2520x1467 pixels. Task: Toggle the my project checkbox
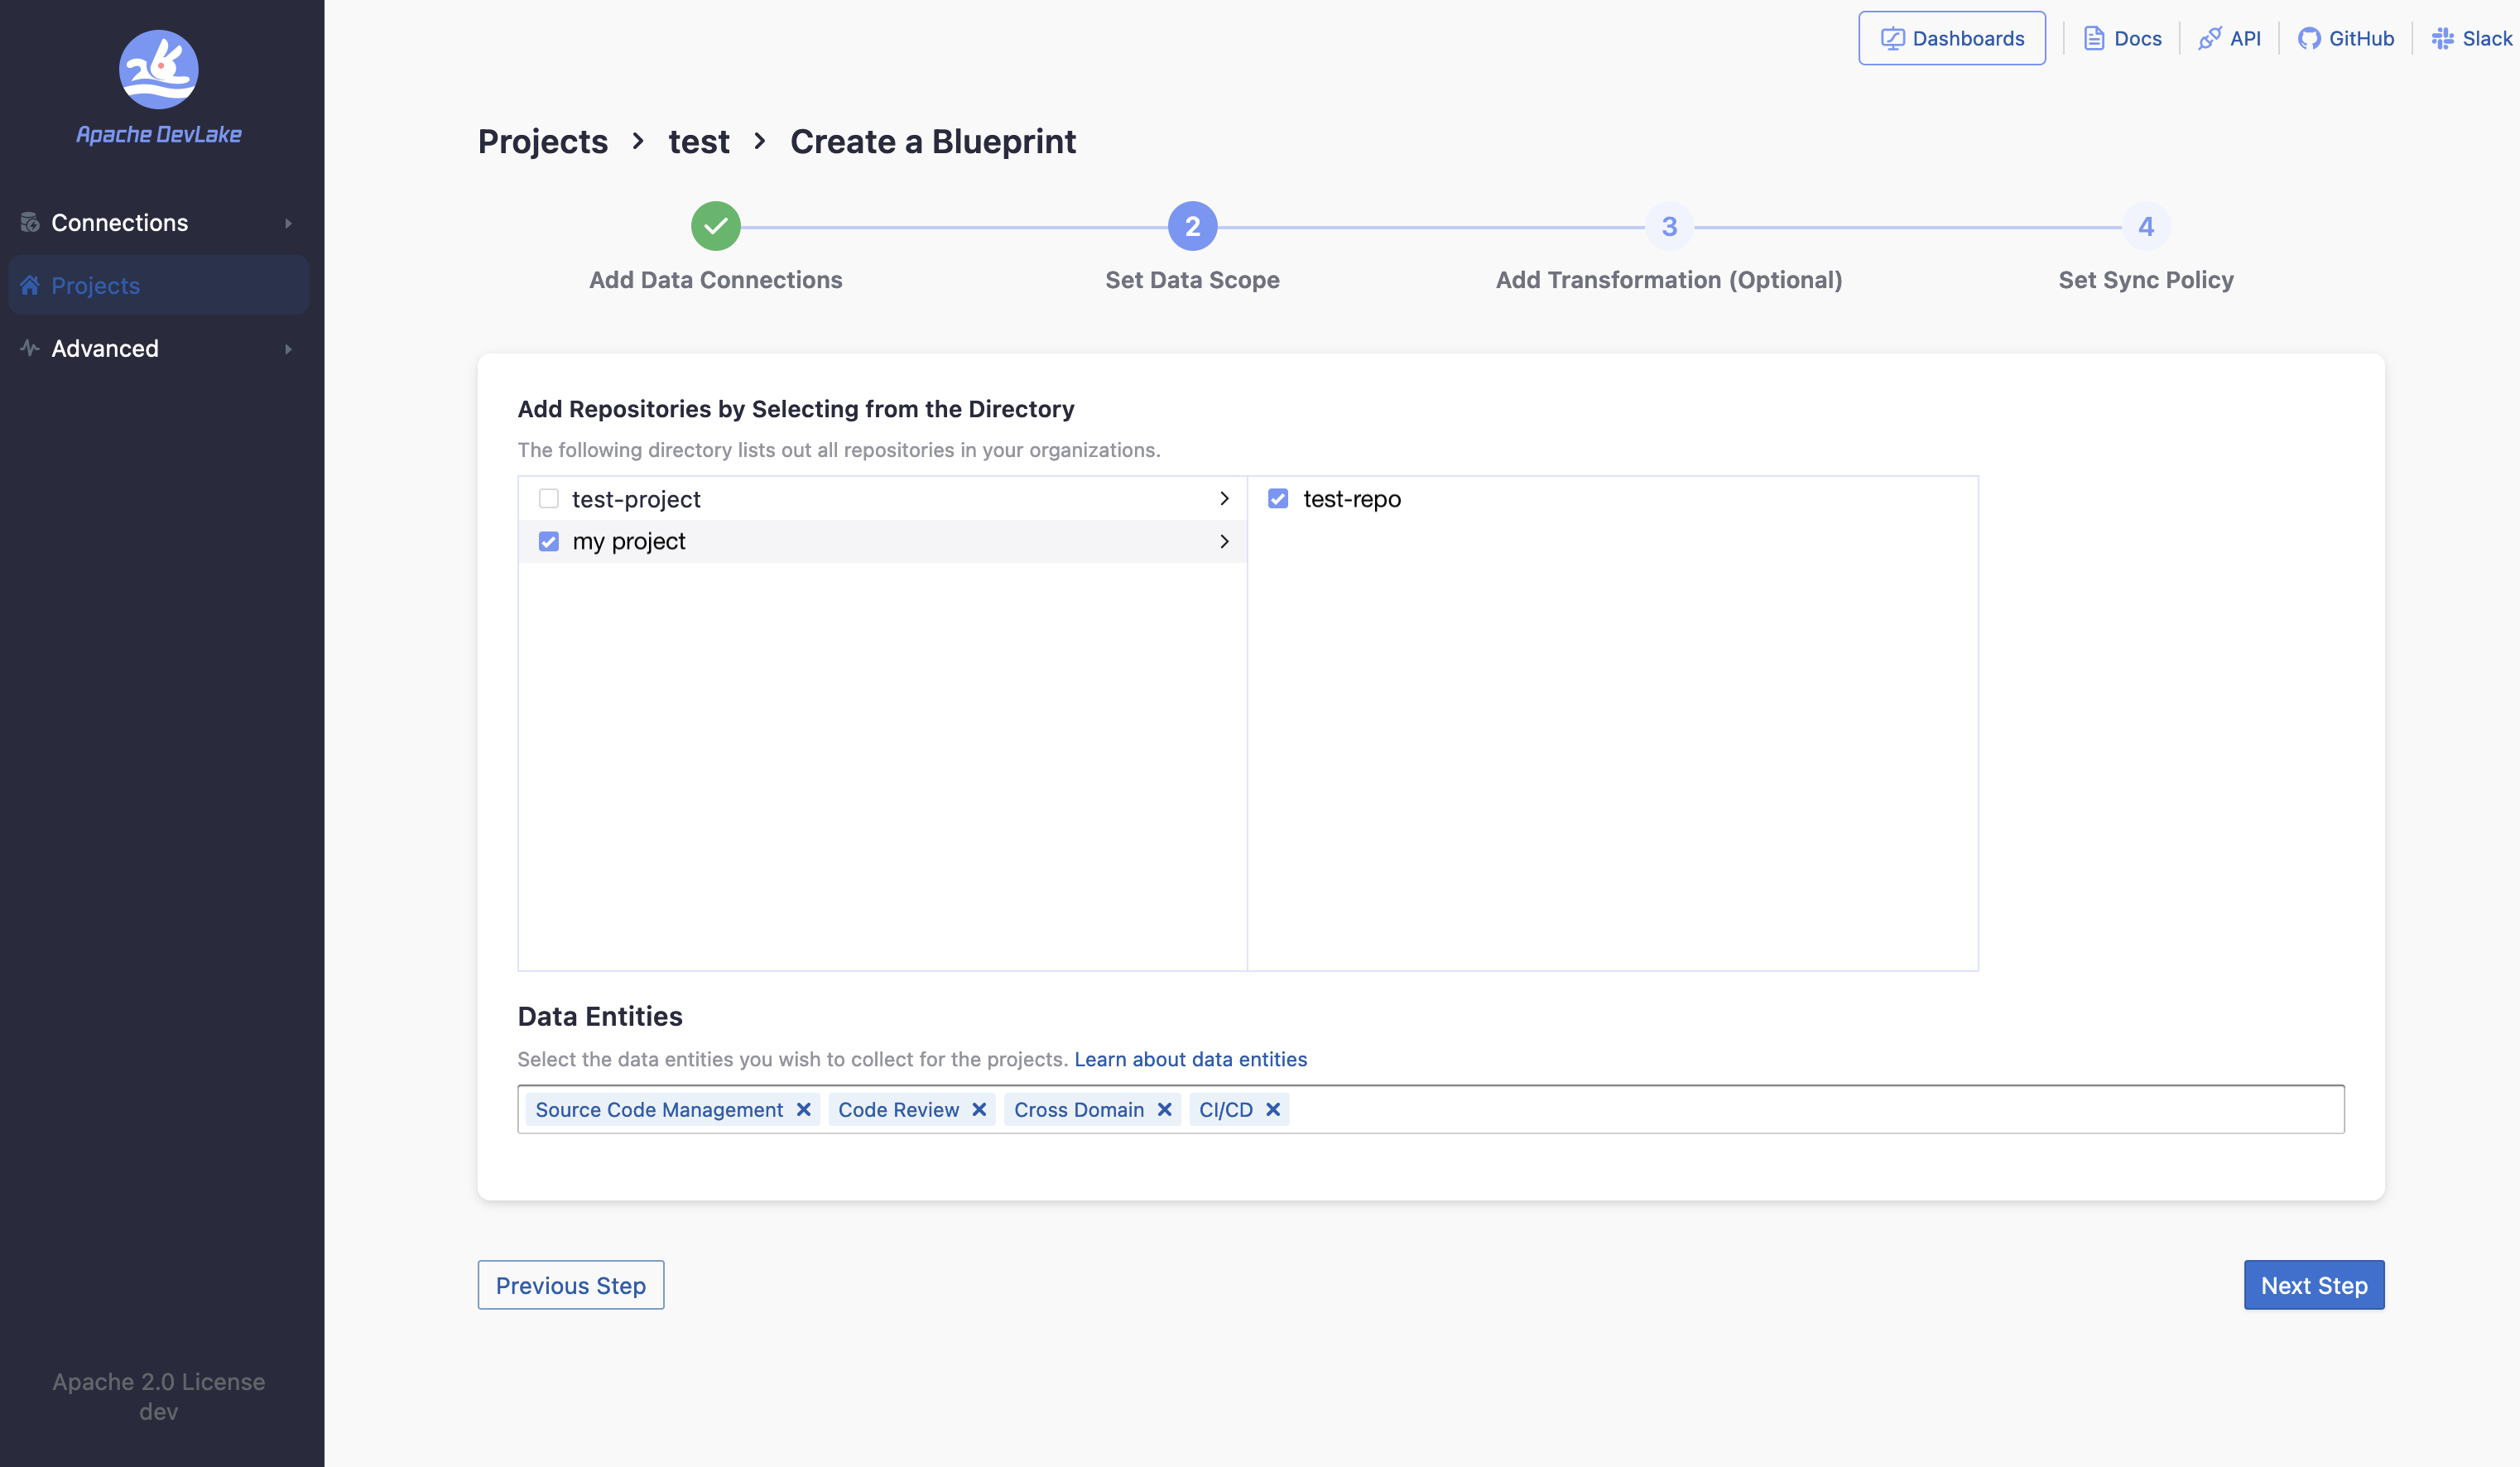click(x=546, y=541)
